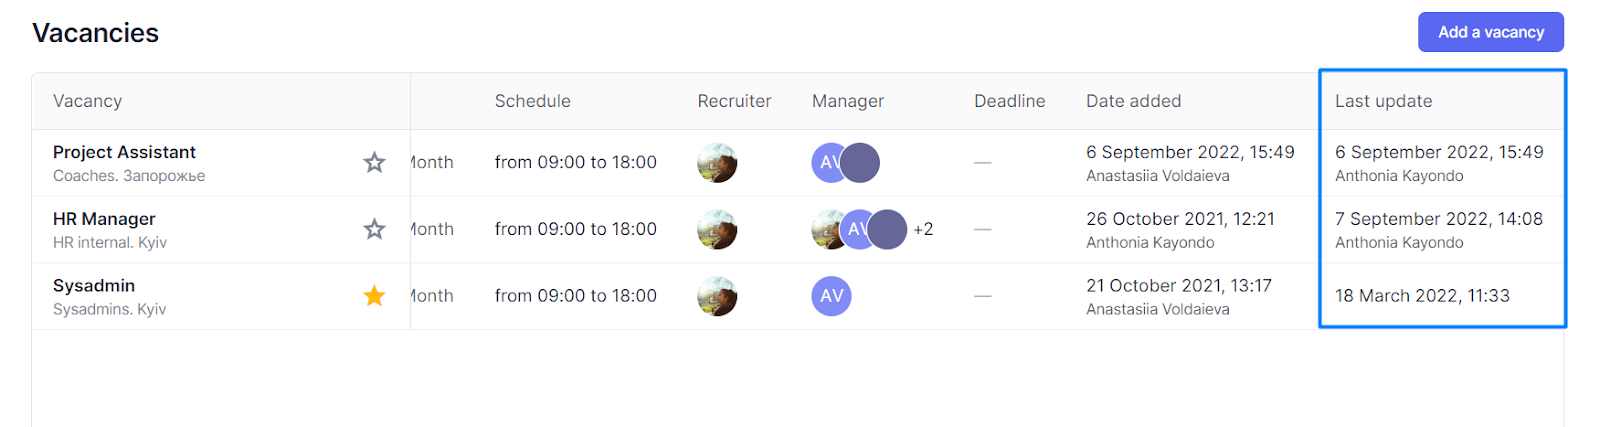Click the Schedule column header
The image size is (1600, 427).
point(532,101)
